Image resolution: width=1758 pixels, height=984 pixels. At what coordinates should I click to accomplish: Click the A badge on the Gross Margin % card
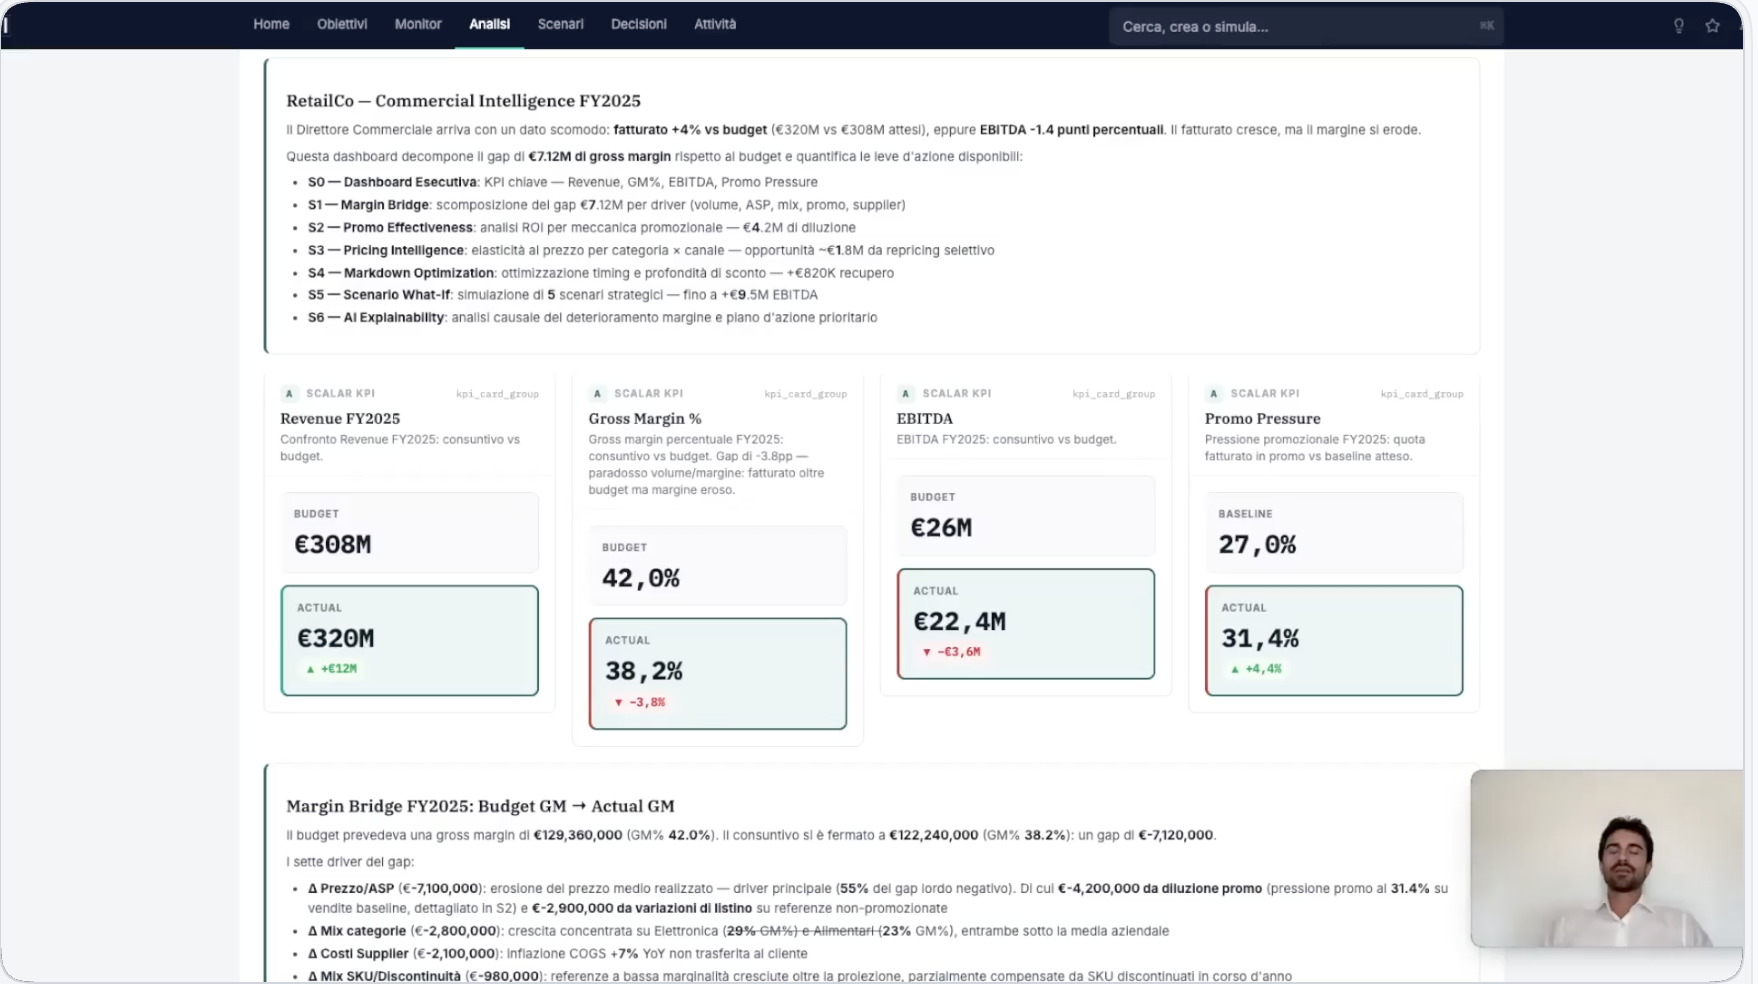click(597, 394)
